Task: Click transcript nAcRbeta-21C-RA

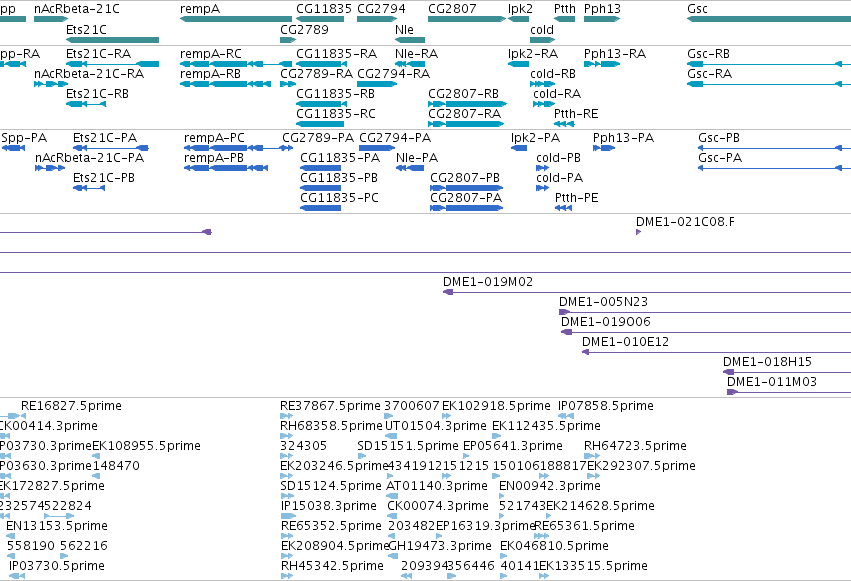Action: coord(89,73)
